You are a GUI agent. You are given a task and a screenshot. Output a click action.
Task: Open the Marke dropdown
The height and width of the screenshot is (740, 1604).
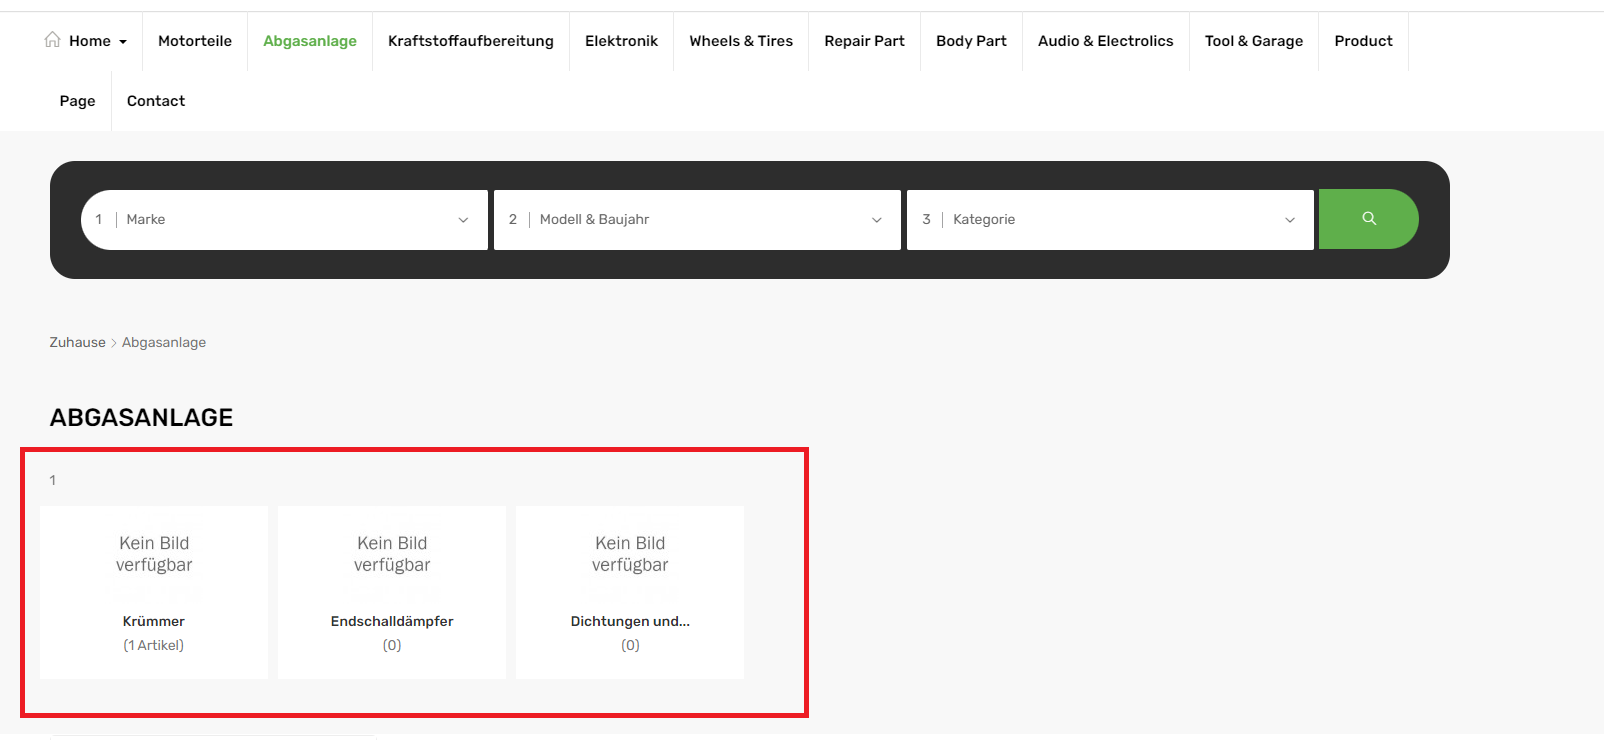[x=284, y=220]
